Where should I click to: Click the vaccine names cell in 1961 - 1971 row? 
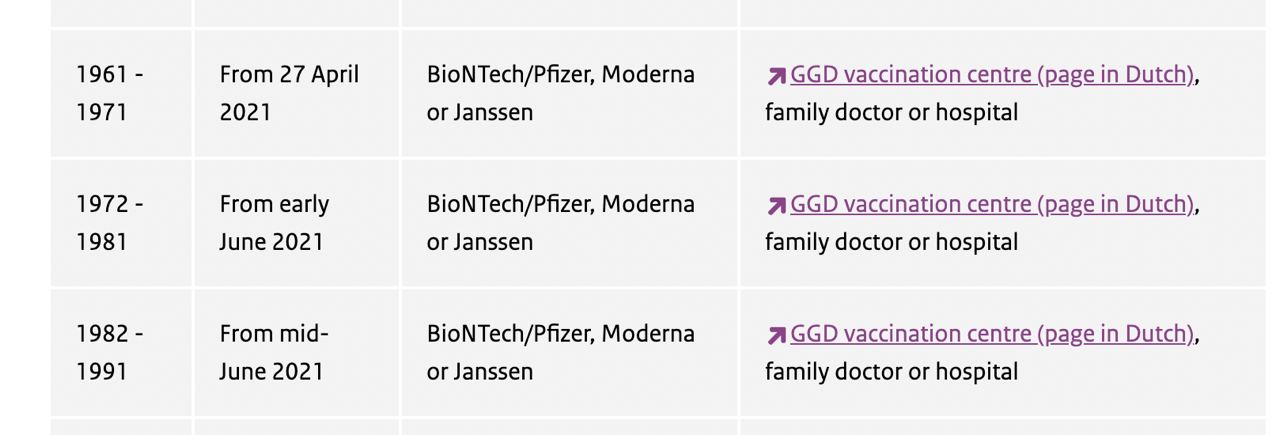pyautogui.click(x=569, y=93)
